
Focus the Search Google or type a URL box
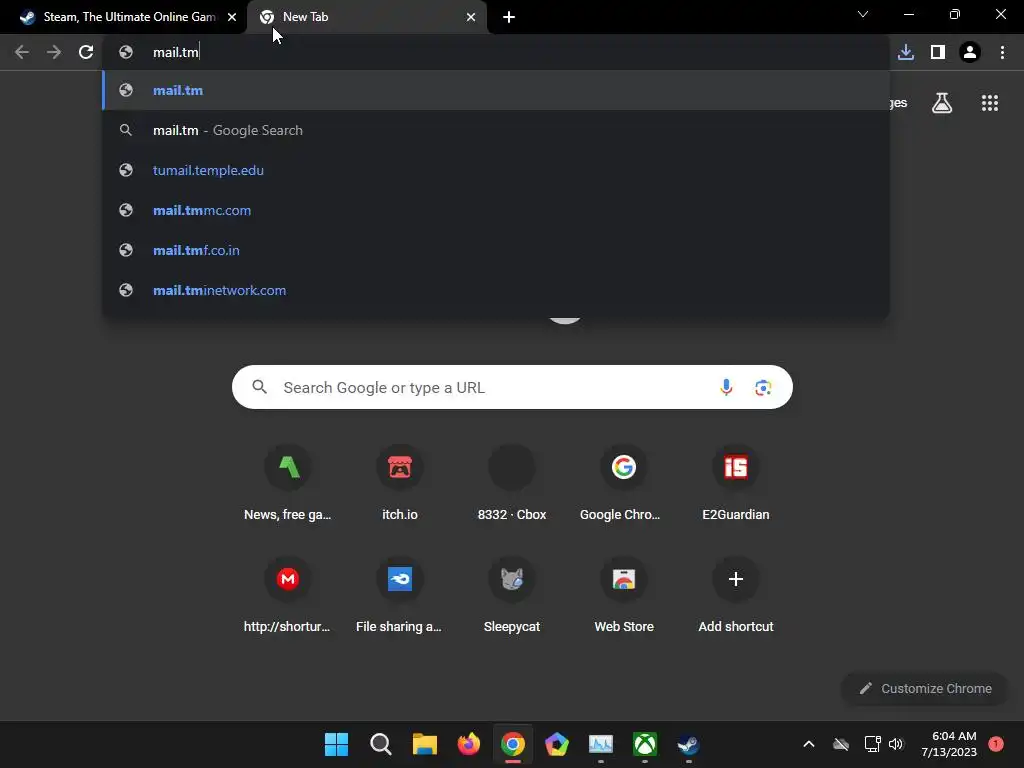(x=512, y=387)
